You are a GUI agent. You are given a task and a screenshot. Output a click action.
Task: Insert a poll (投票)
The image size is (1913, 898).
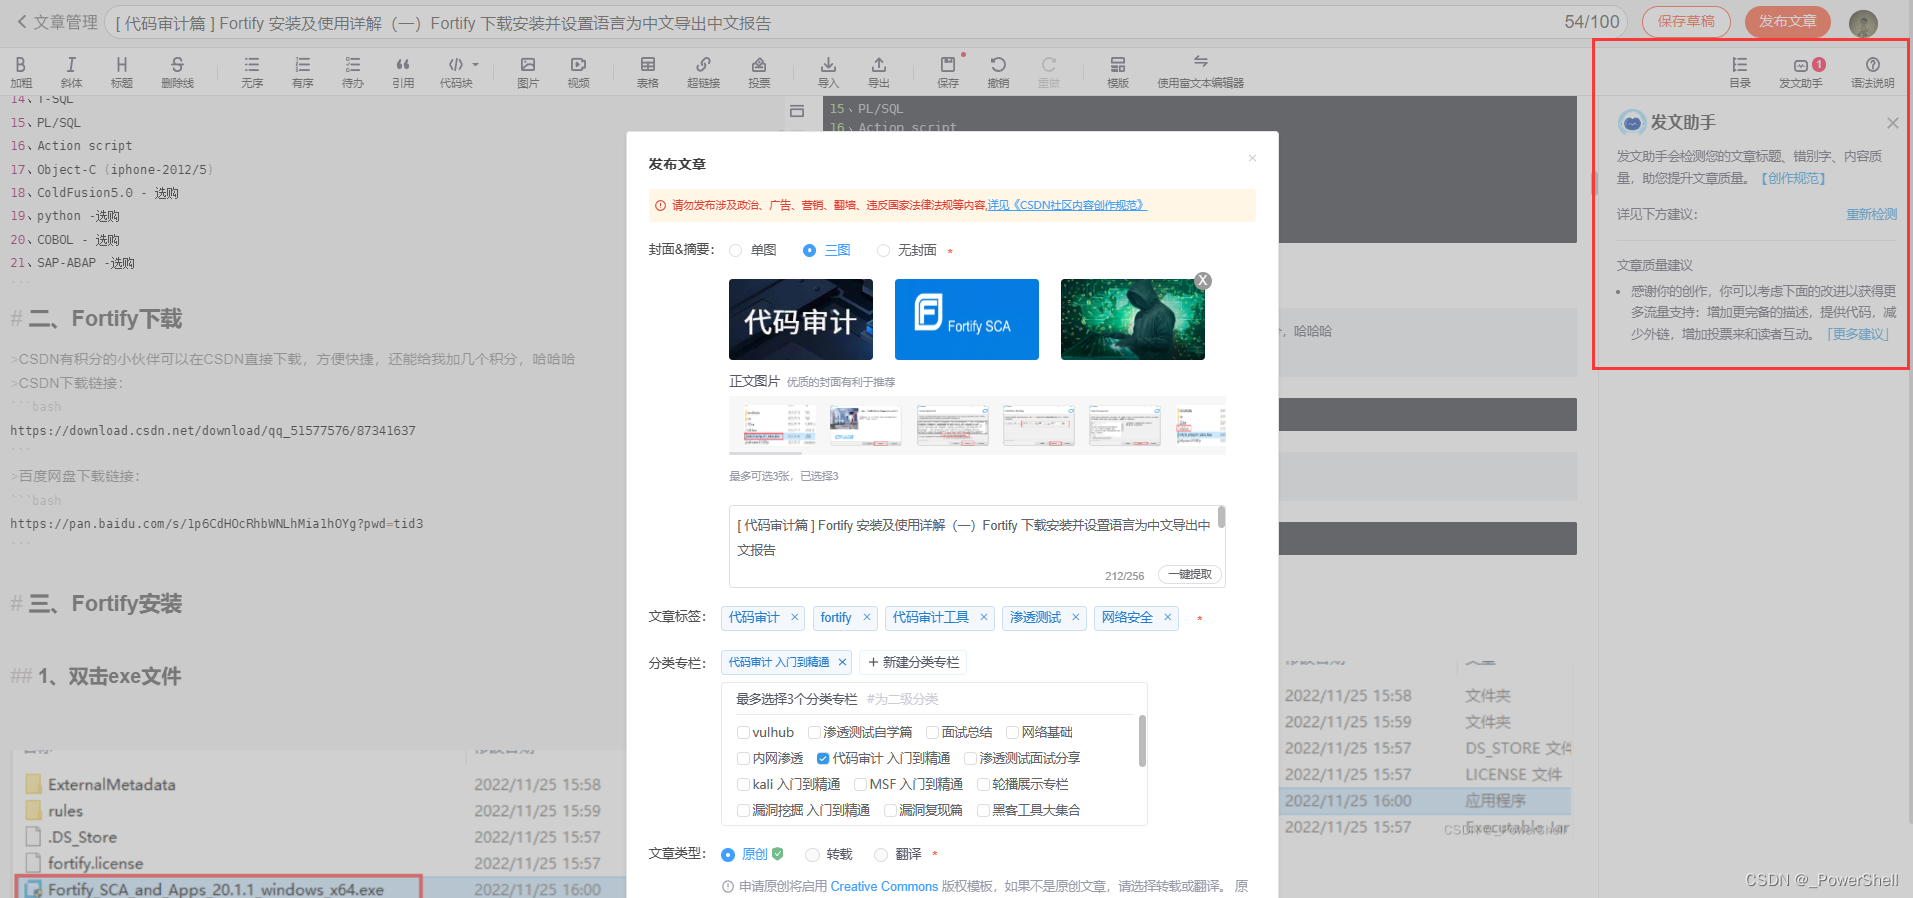(x=759, y=72)
